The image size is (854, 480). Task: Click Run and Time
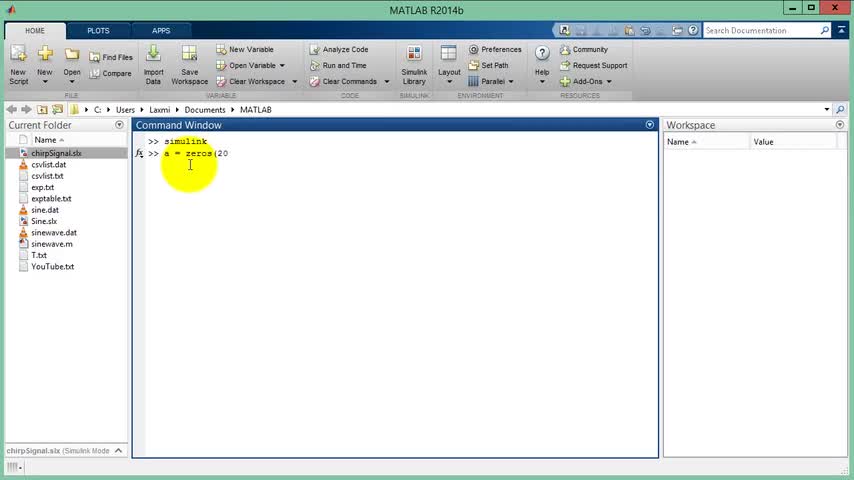click(x=338, y=65)
